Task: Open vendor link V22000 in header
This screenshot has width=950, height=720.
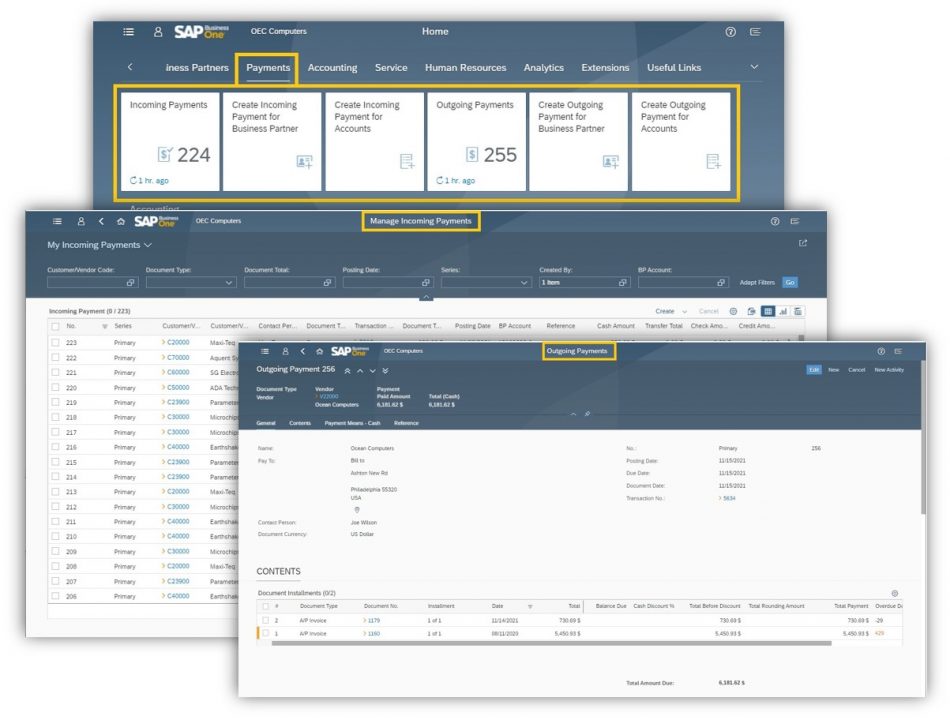Action: pos(328,396)
